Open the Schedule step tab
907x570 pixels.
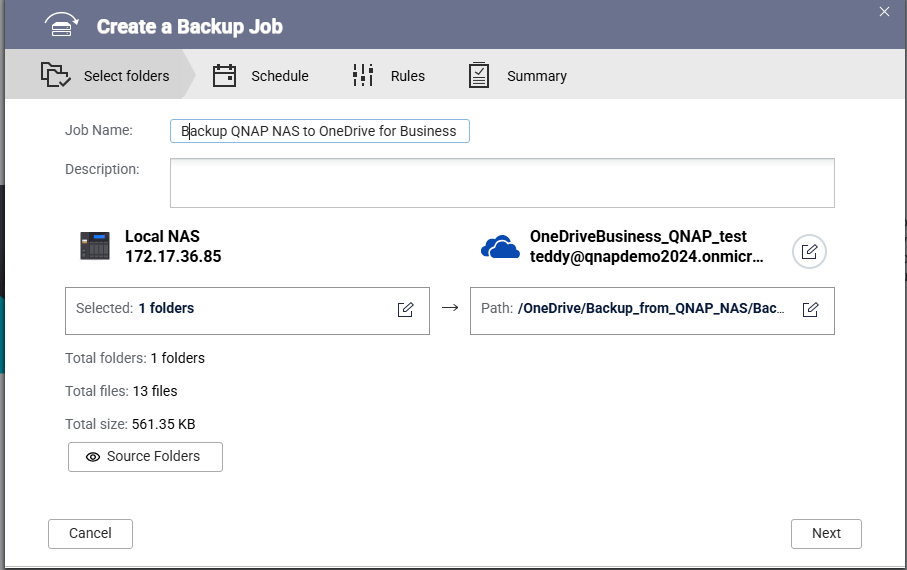point(279,76)
